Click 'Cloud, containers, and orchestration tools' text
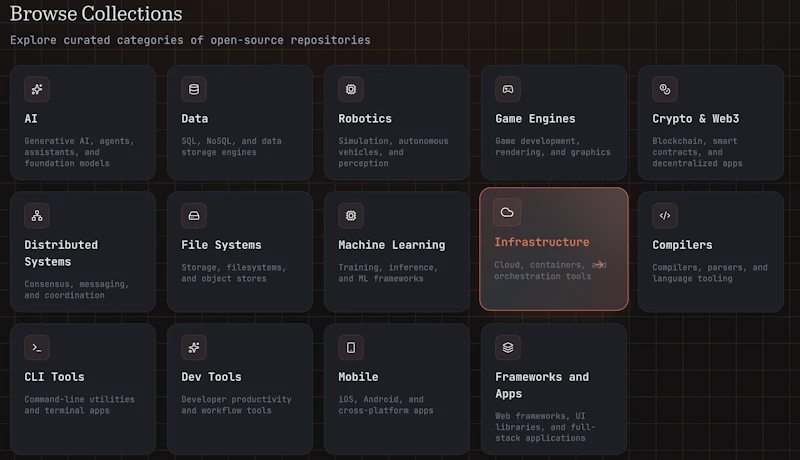Image resolution: width=800 pixels, height=460 pixels. [x=550, y=270]
